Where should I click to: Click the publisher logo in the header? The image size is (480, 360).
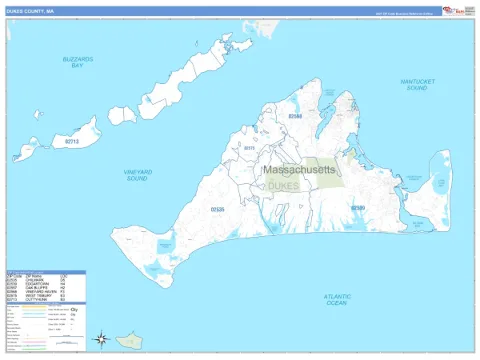coord(453,11)
